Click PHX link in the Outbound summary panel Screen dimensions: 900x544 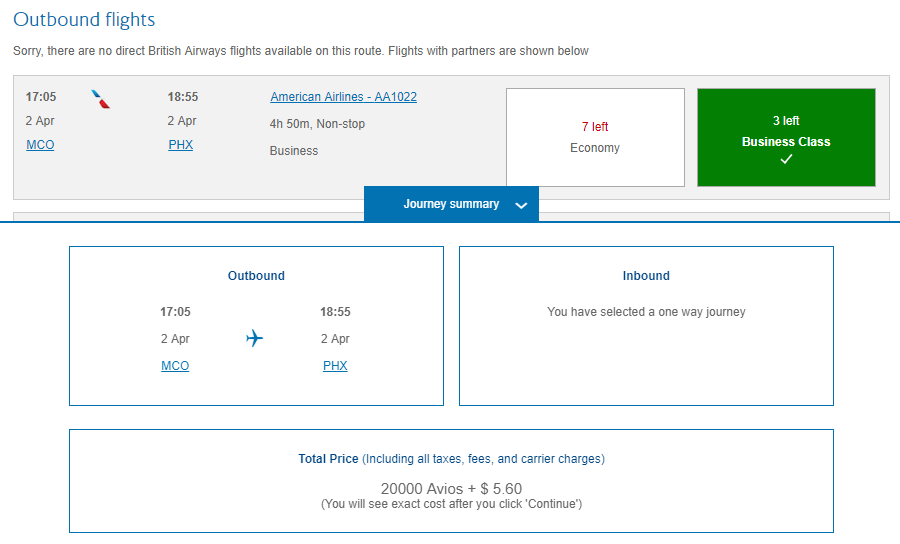coord(335,366)
